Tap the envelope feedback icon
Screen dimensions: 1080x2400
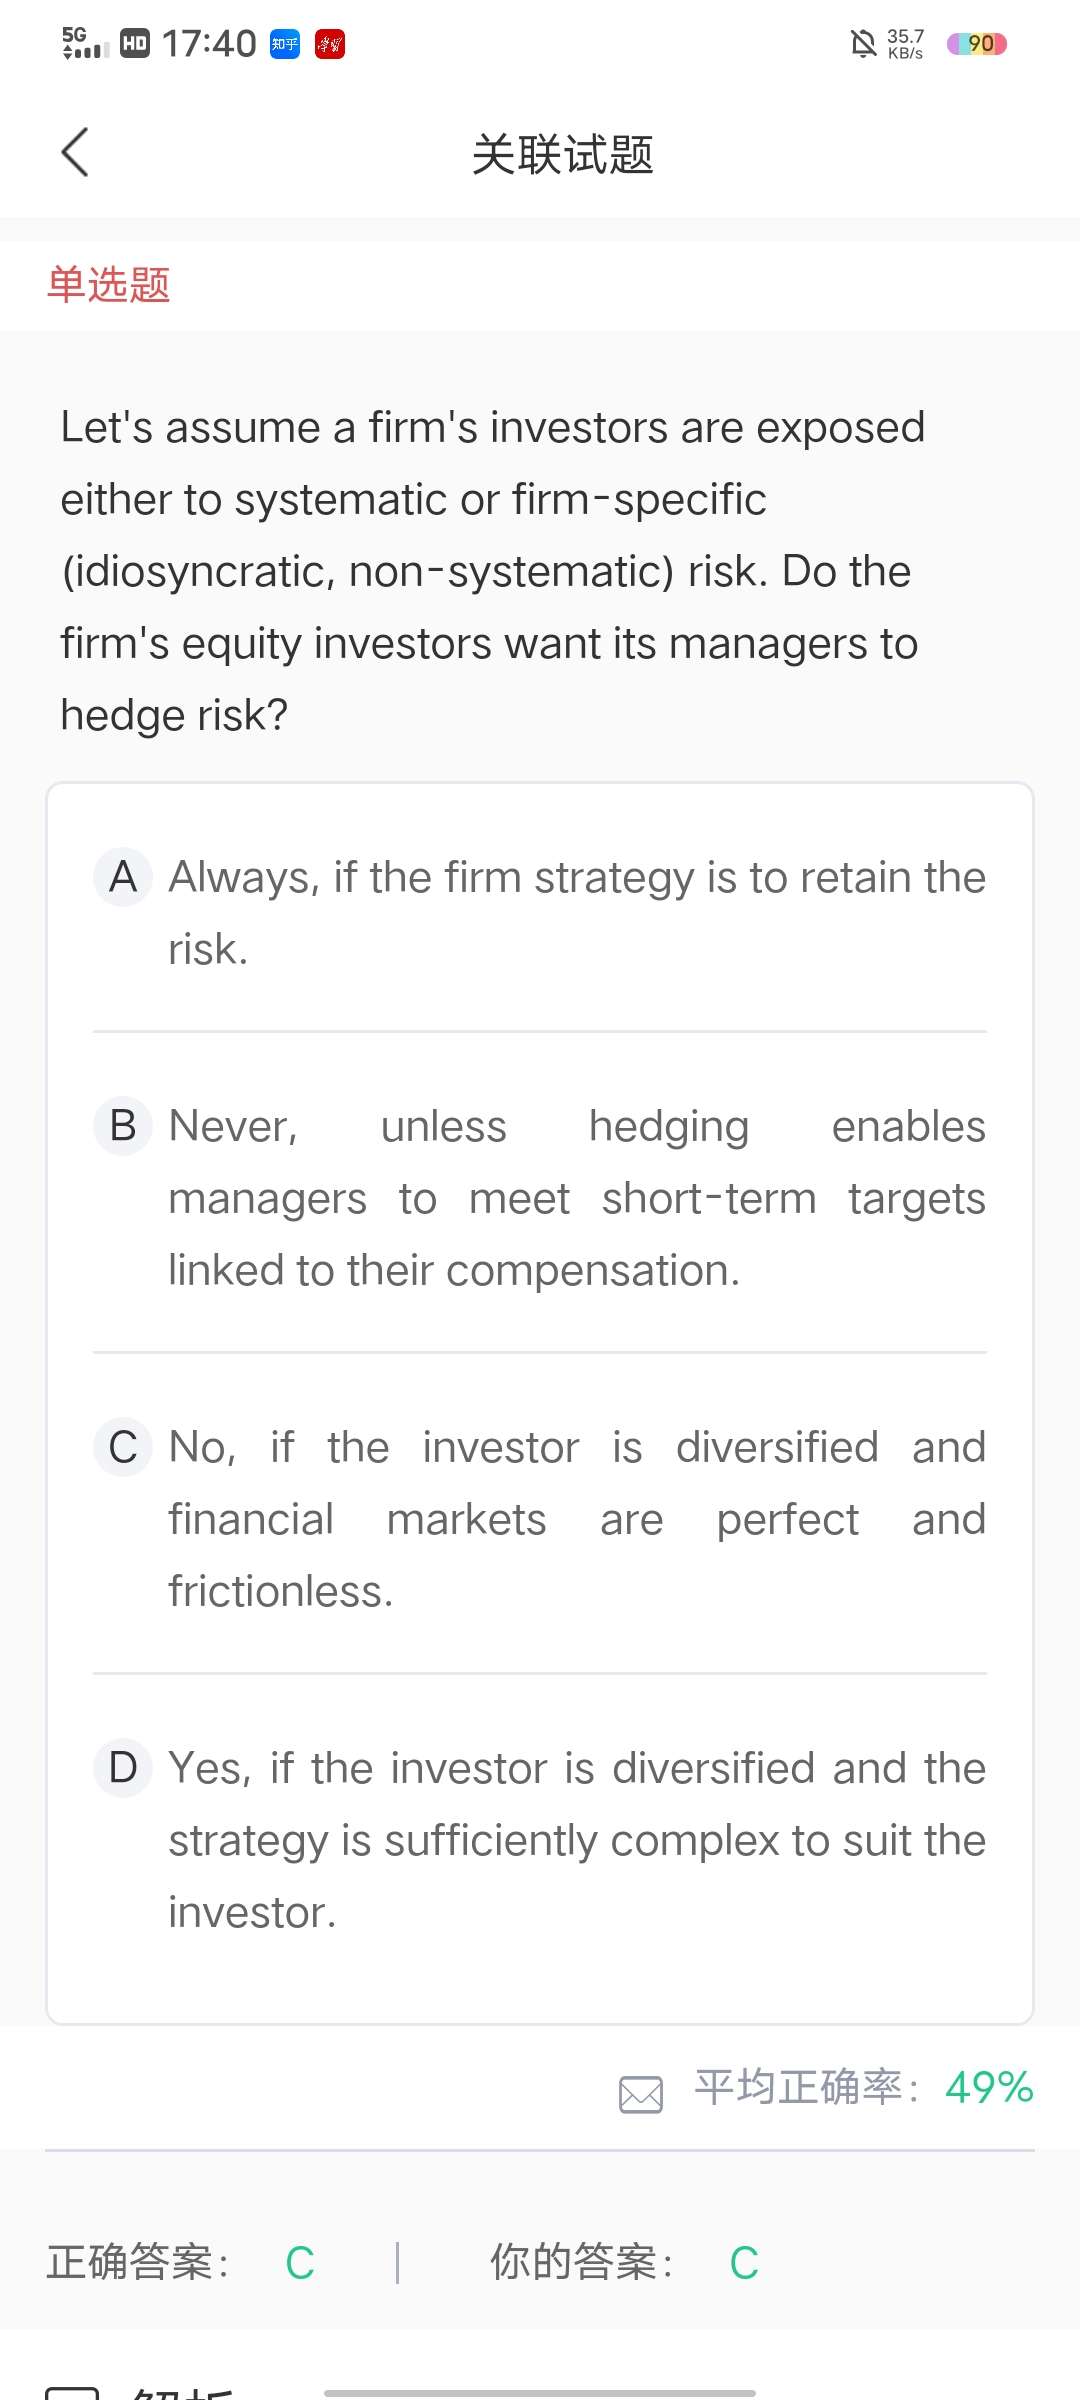click(641, 2094)
